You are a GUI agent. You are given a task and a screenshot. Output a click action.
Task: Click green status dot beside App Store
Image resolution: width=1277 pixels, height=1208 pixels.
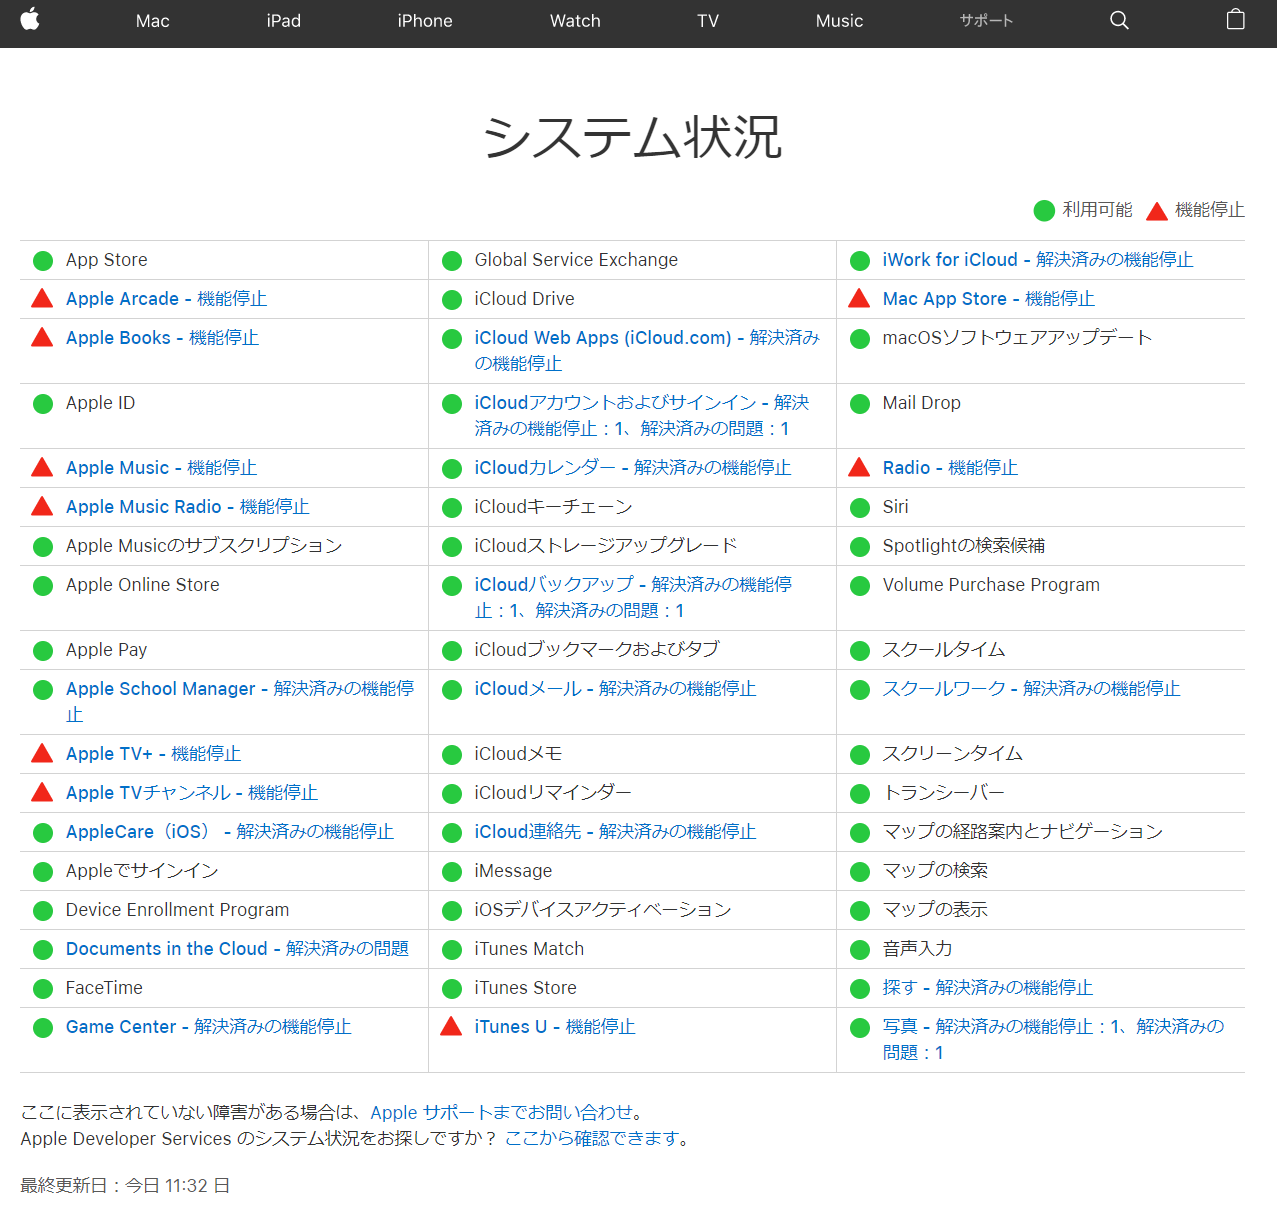click(x=43, y=261)
